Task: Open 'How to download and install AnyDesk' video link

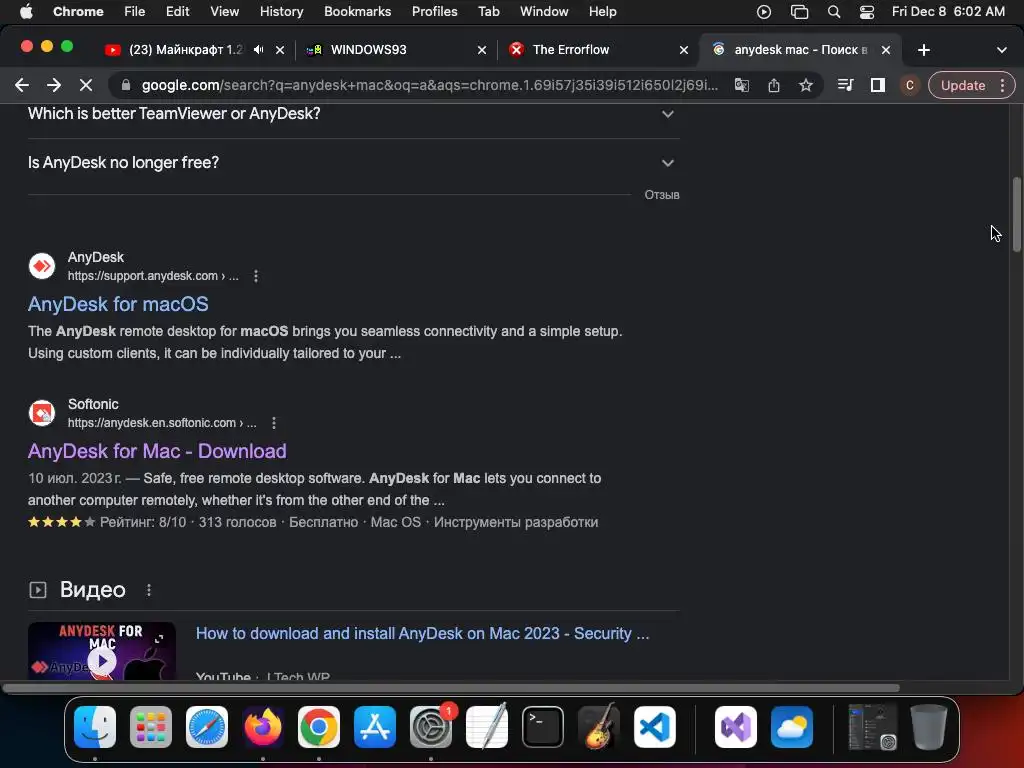Action: [x=423, y=633]
